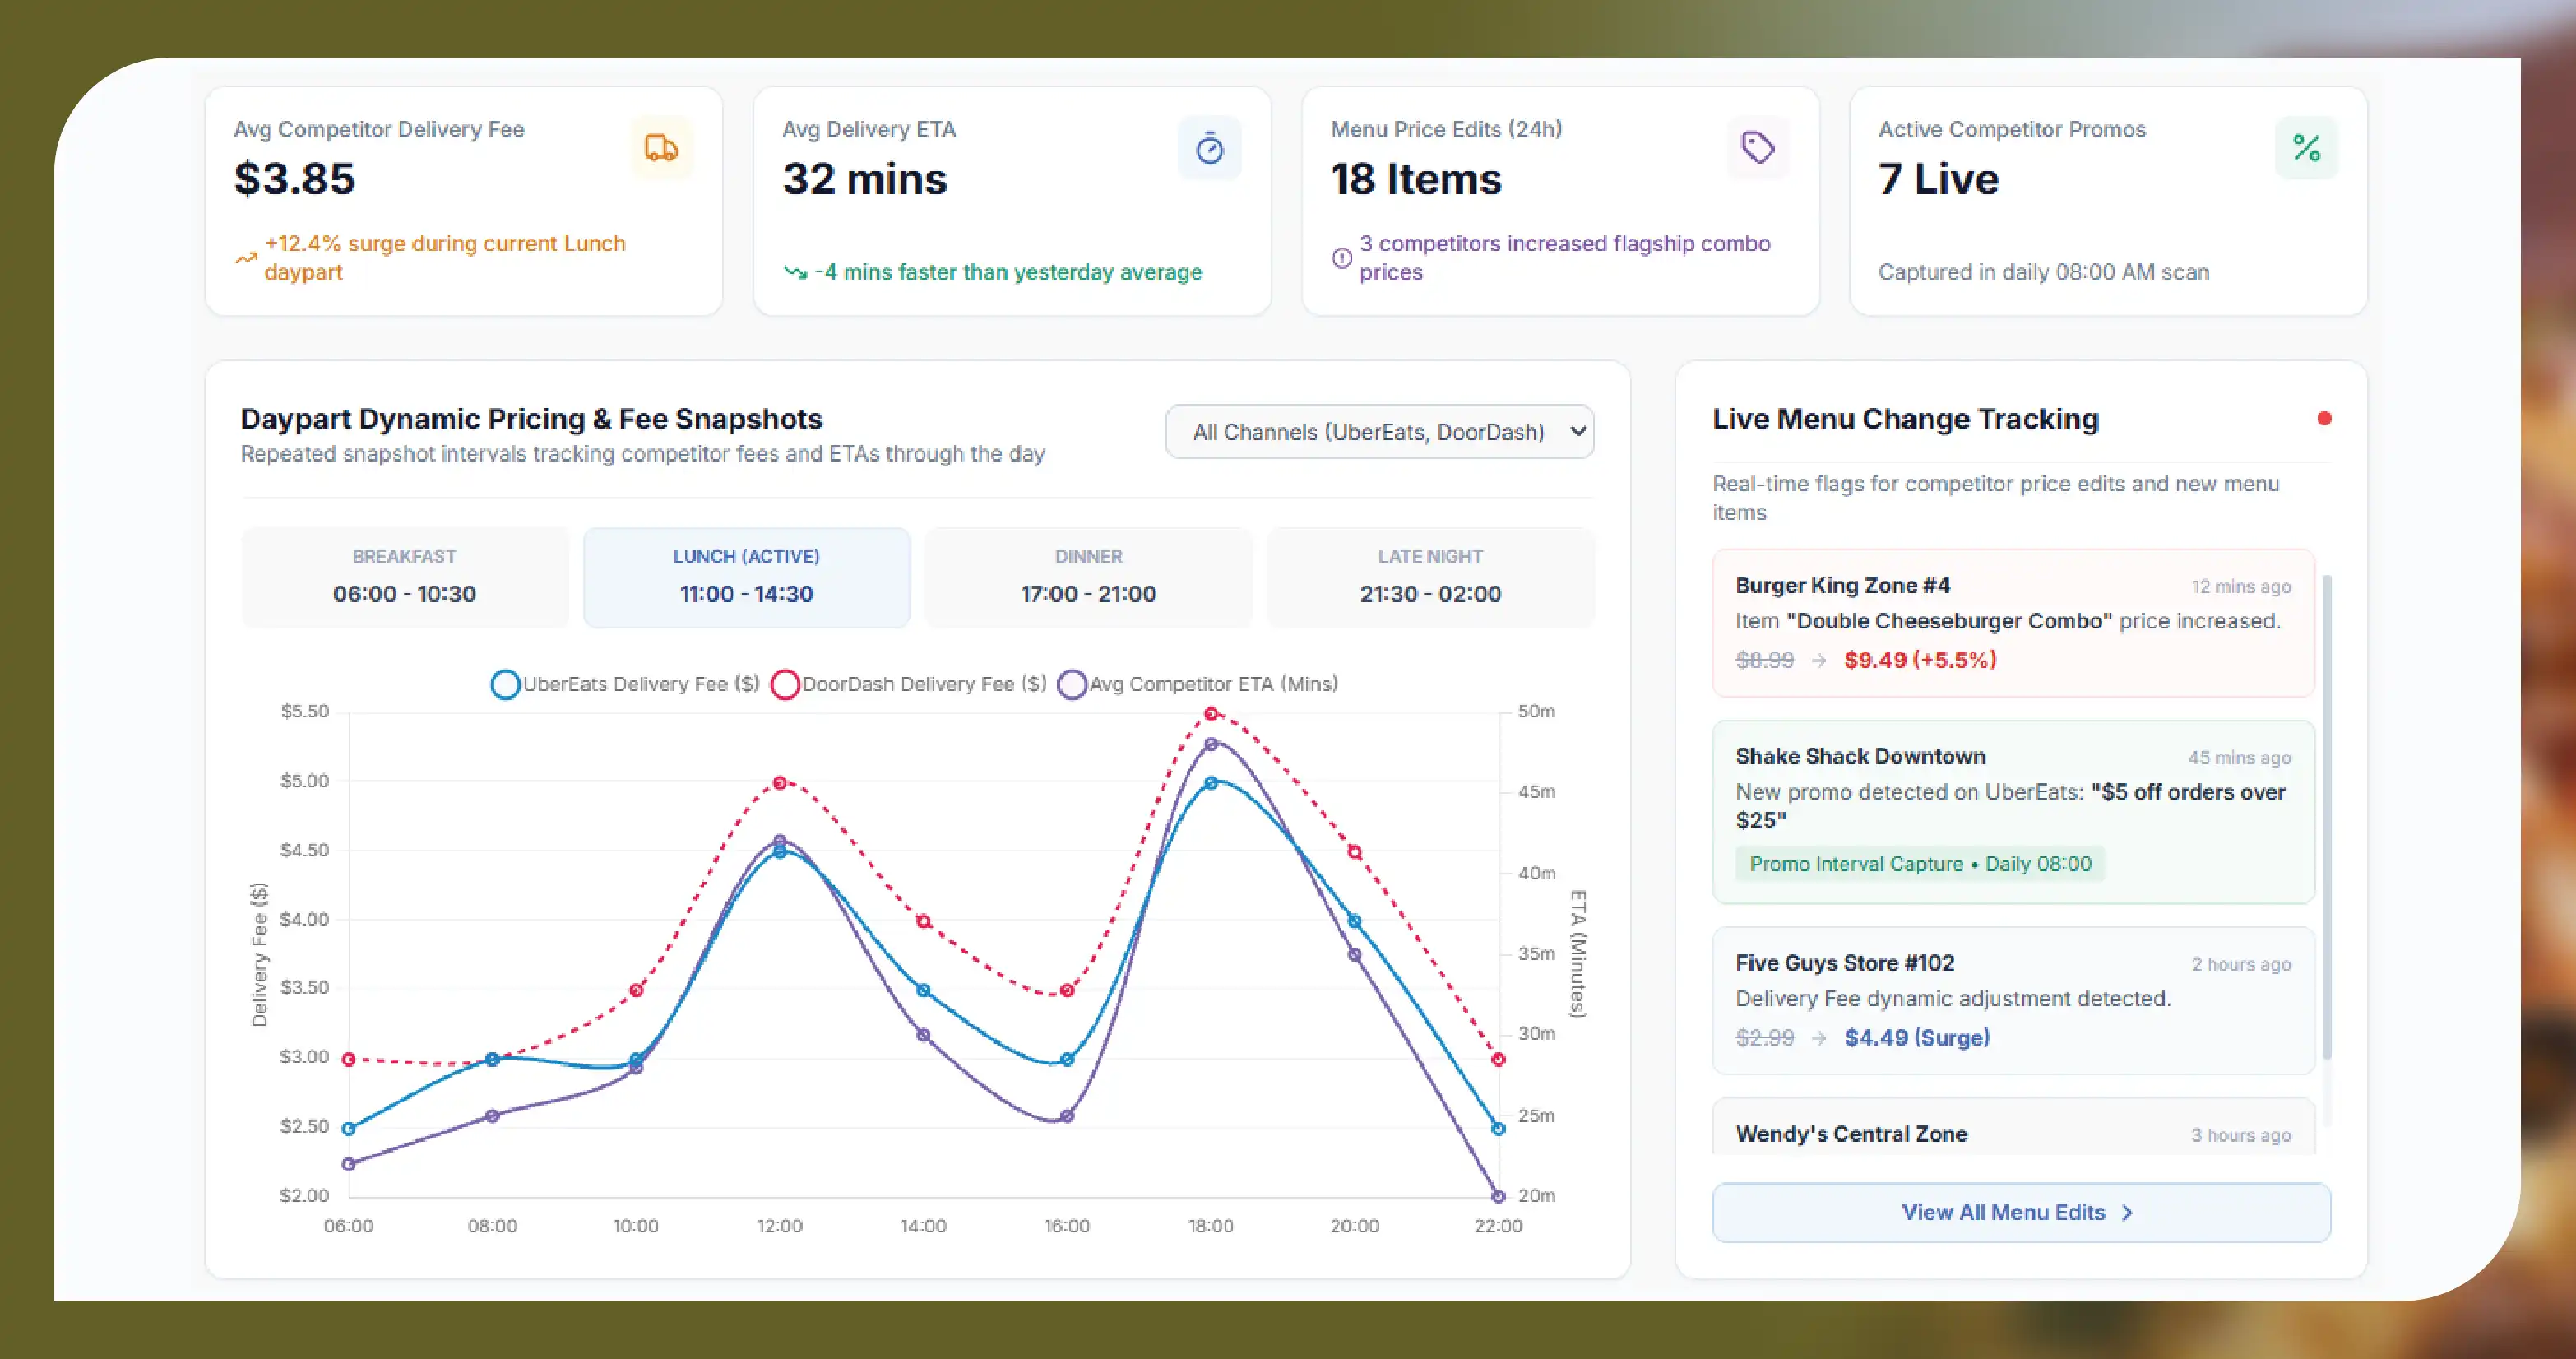Click the percent icon on Promos card
This screenshot has height=1359, width=2576.
pyautogui.click(x=2306, y=148)
